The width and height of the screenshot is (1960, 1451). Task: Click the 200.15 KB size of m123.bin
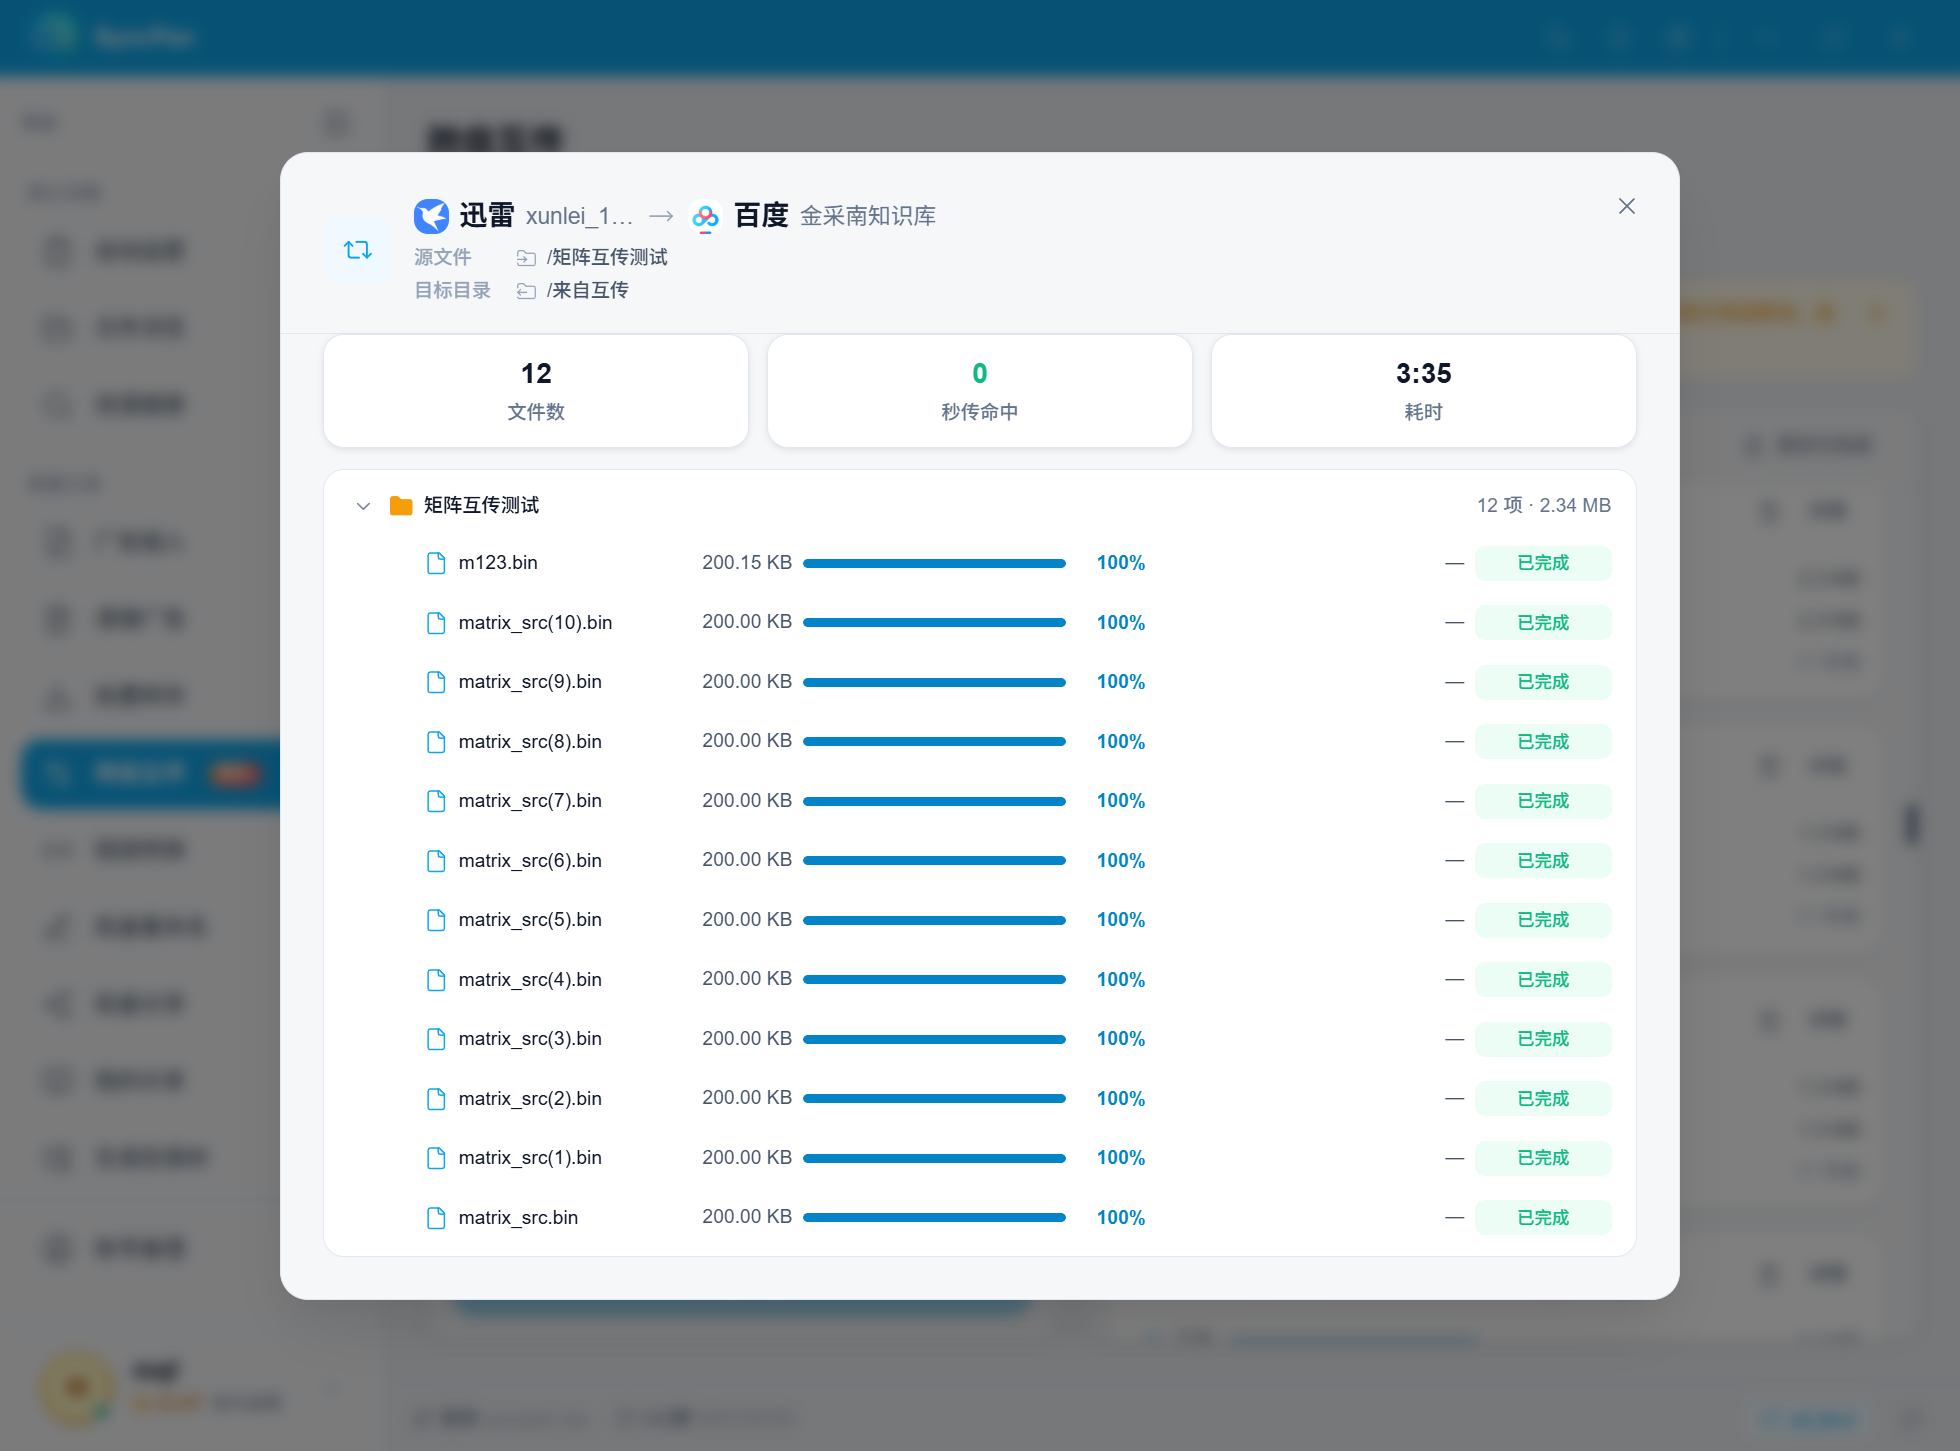(747, 563)
